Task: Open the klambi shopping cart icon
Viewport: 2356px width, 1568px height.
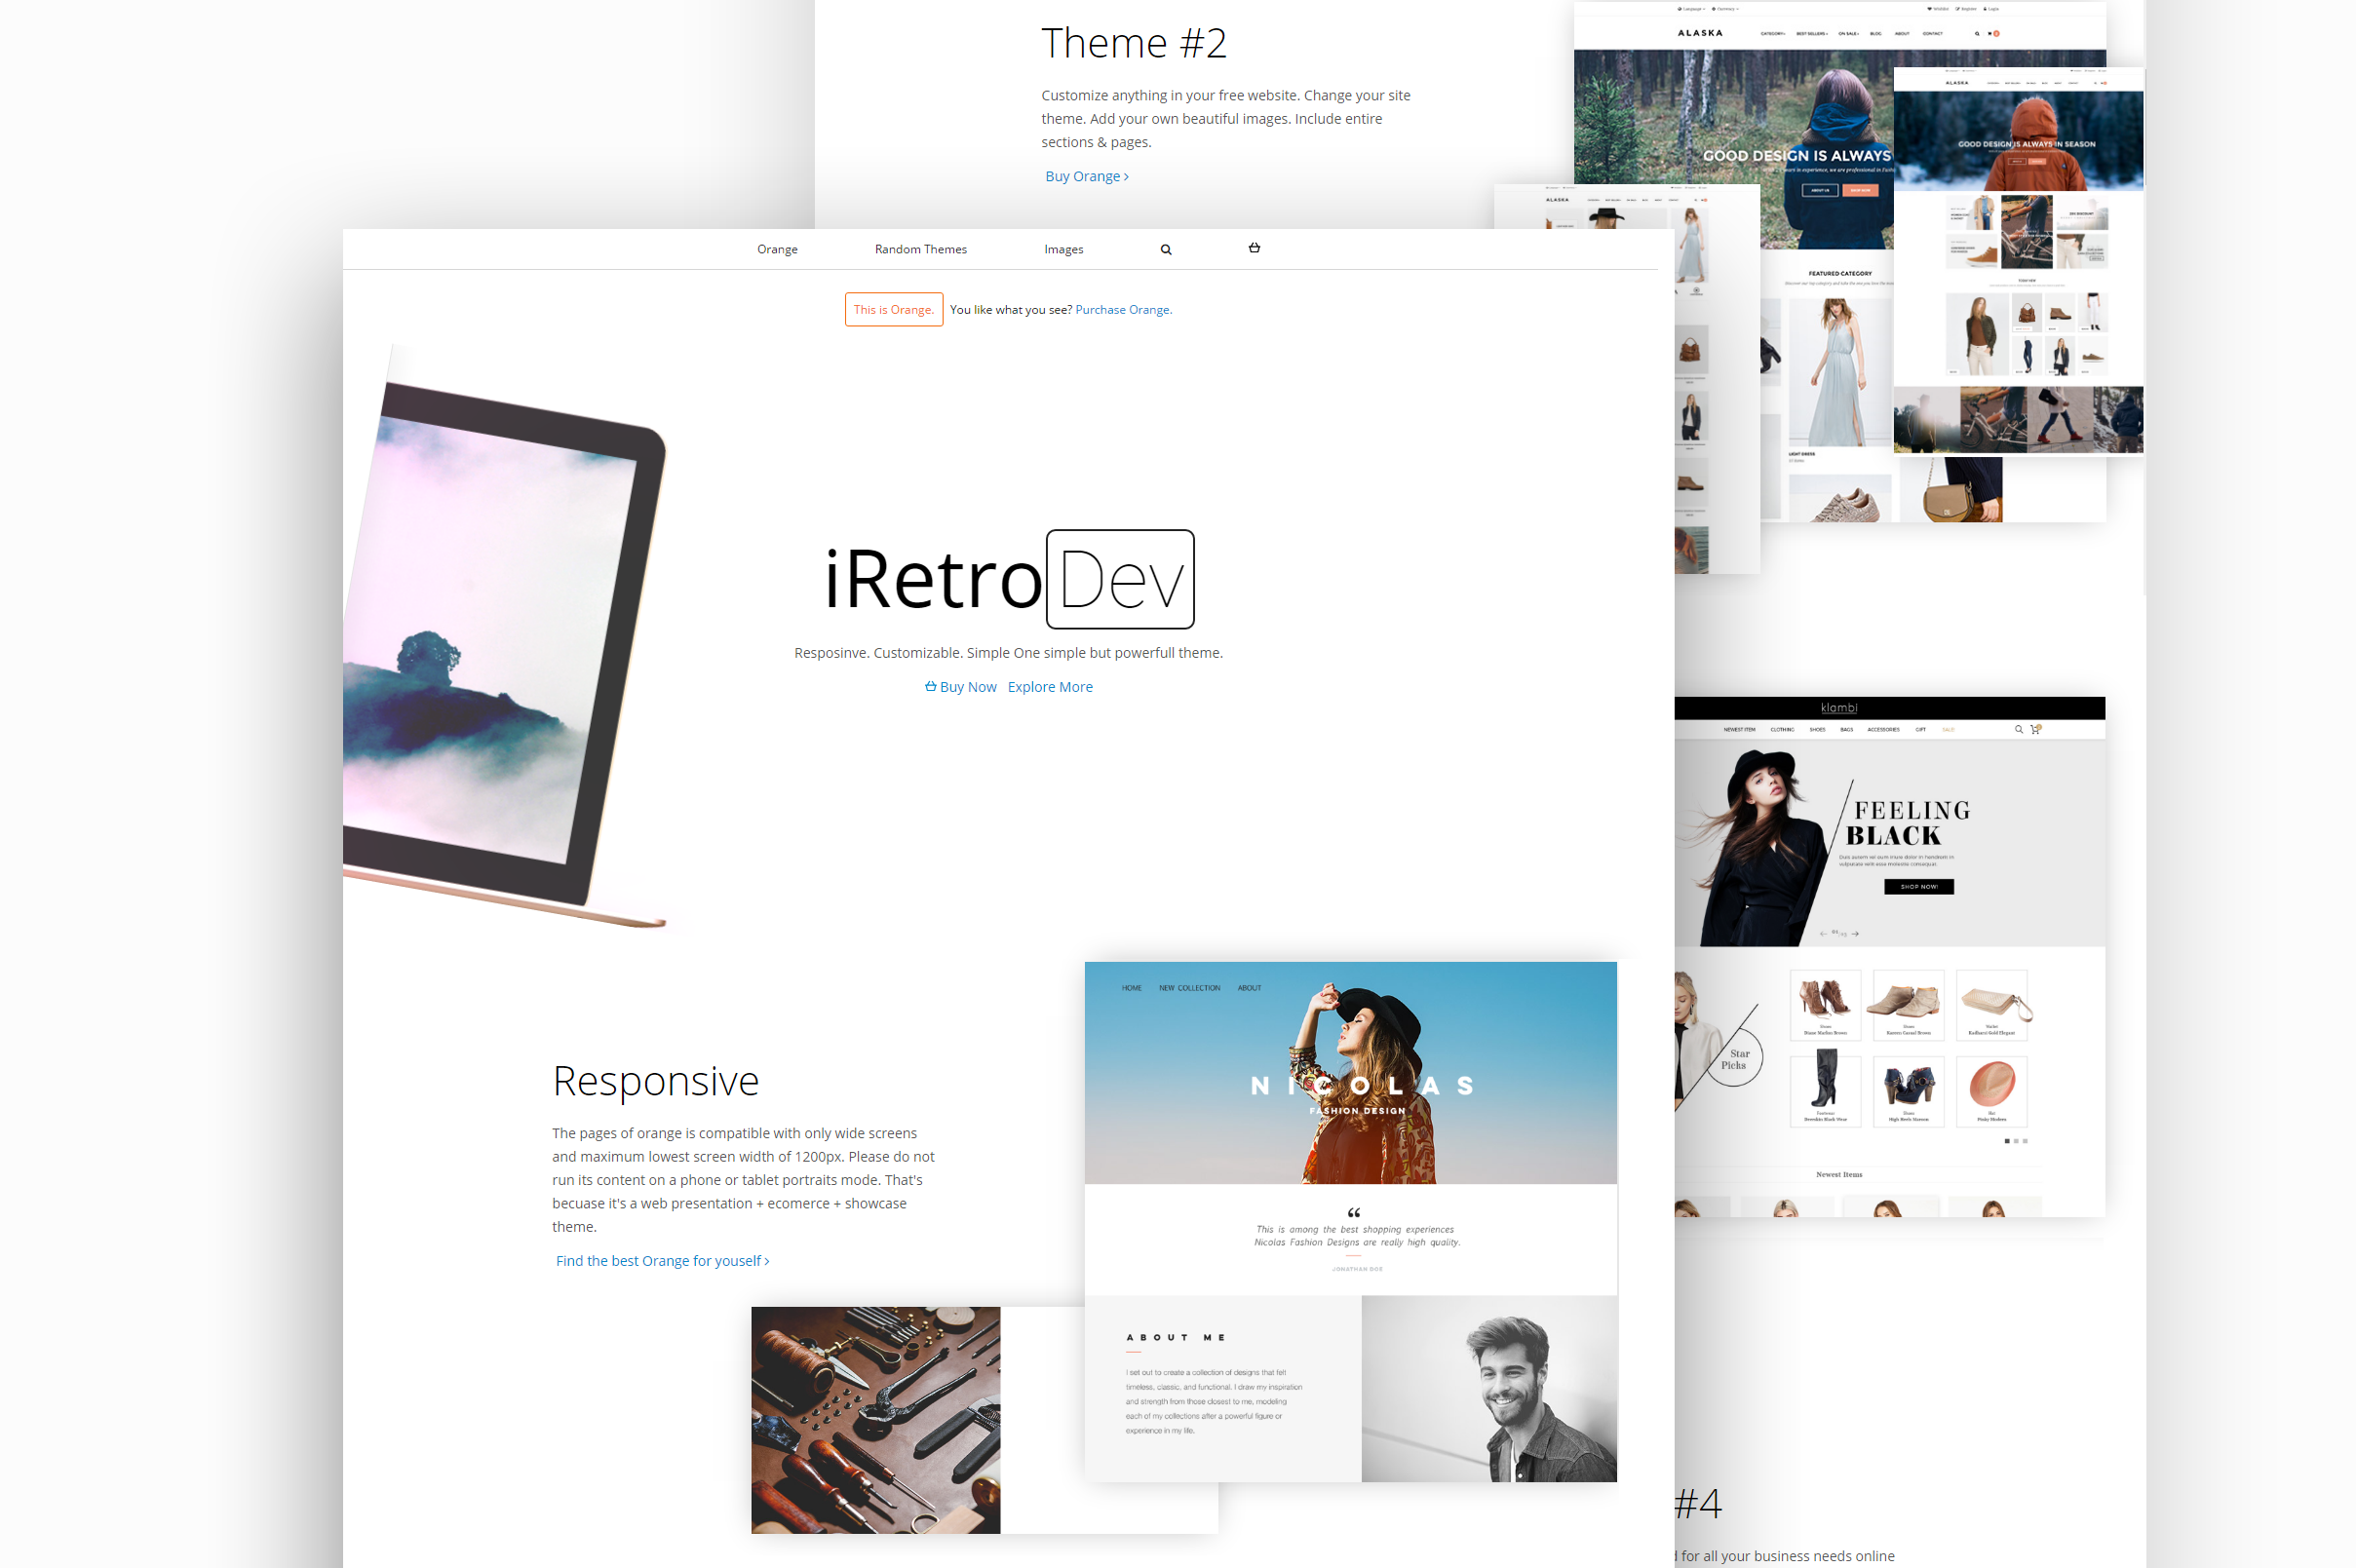Action: (2037, 729)
